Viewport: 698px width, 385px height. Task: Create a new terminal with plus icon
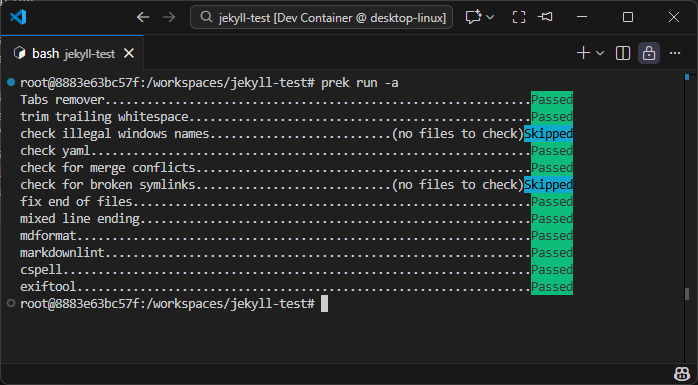583,53
